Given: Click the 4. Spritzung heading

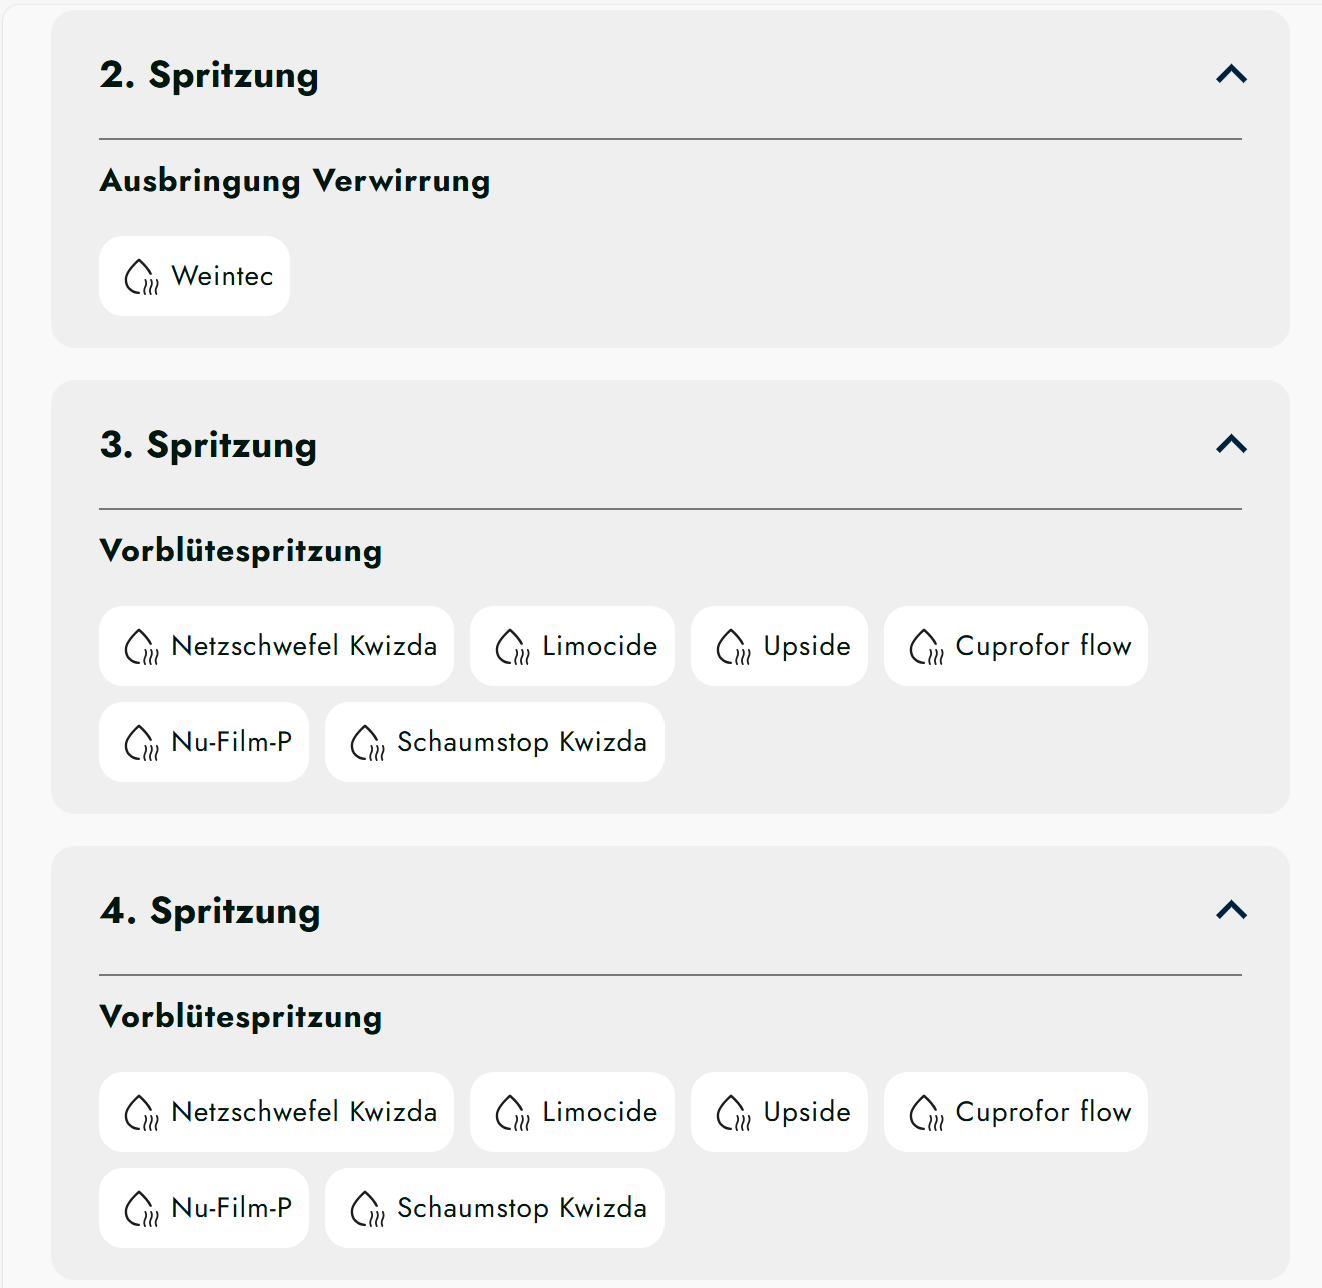Looking at the screenshot, I should click(210, 911).
